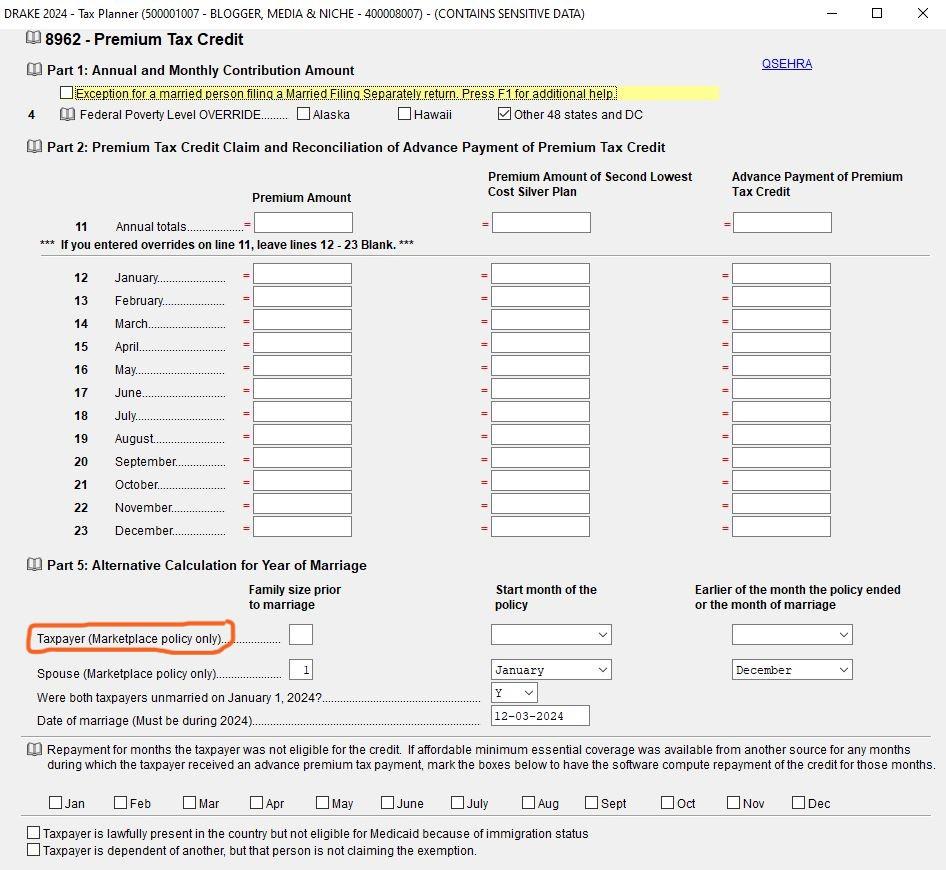Open Taxpayer policy ended month dropdown
Screen dimensions: 946x870
792,635
